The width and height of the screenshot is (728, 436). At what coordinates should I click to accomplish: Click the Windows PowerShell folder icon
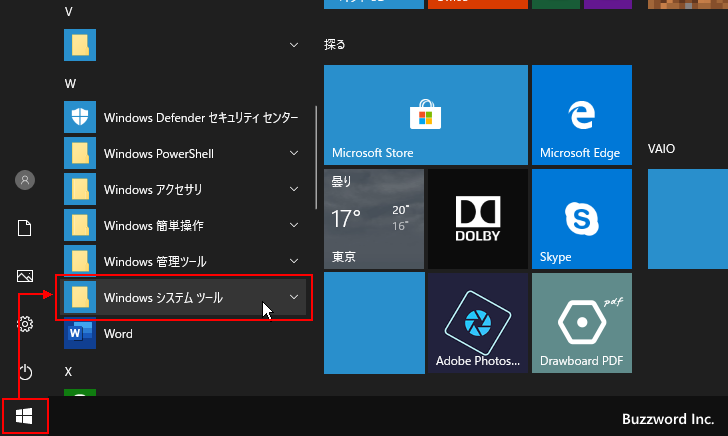(x=80, y=153)
